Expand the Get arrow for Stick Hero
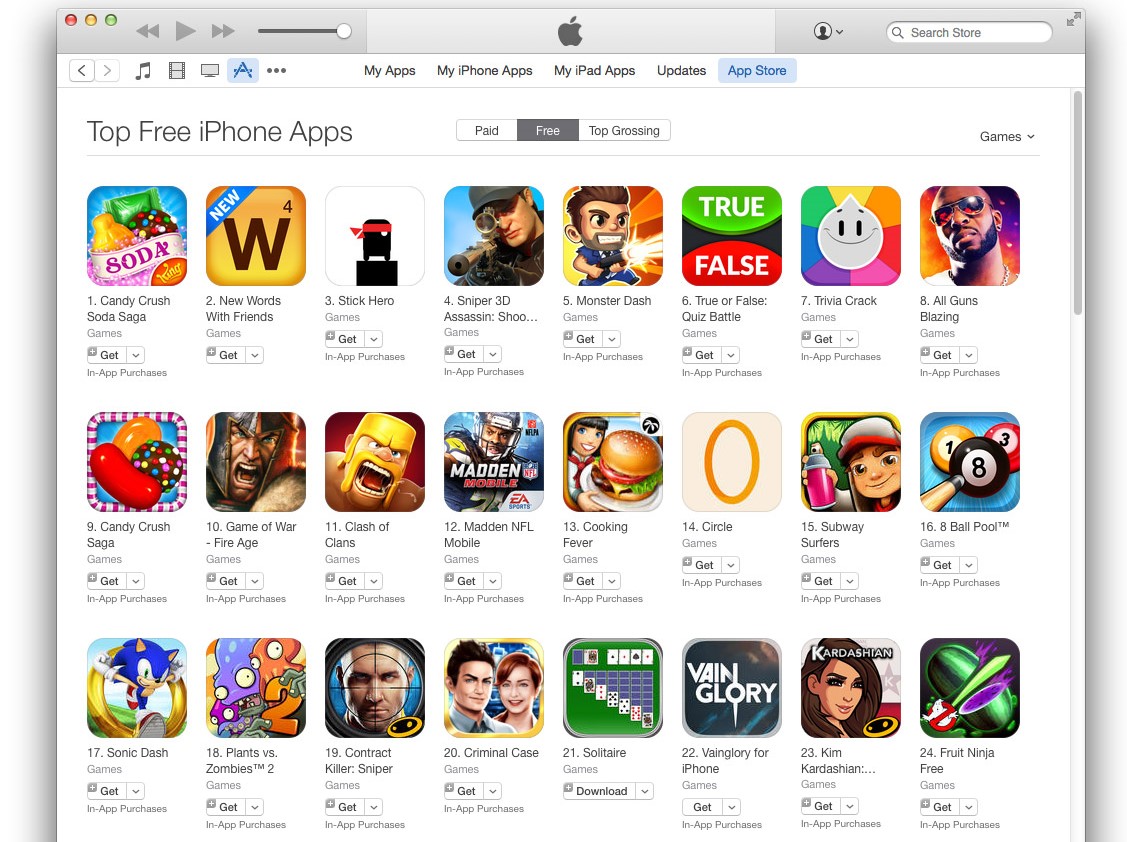The width and height of the screenshot is (1127, 842). pos(374,339)
